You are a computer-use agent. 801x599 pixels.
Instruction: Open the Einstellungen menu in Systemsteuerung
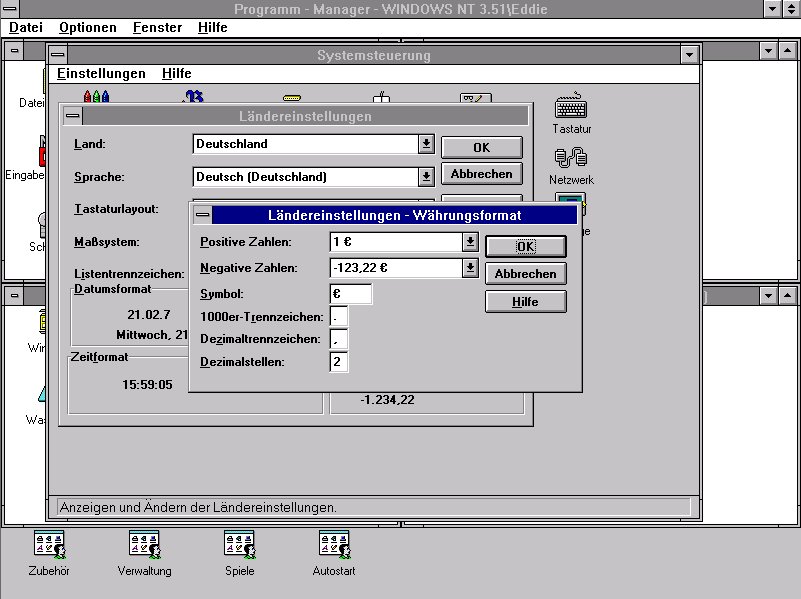pos(101,73)
